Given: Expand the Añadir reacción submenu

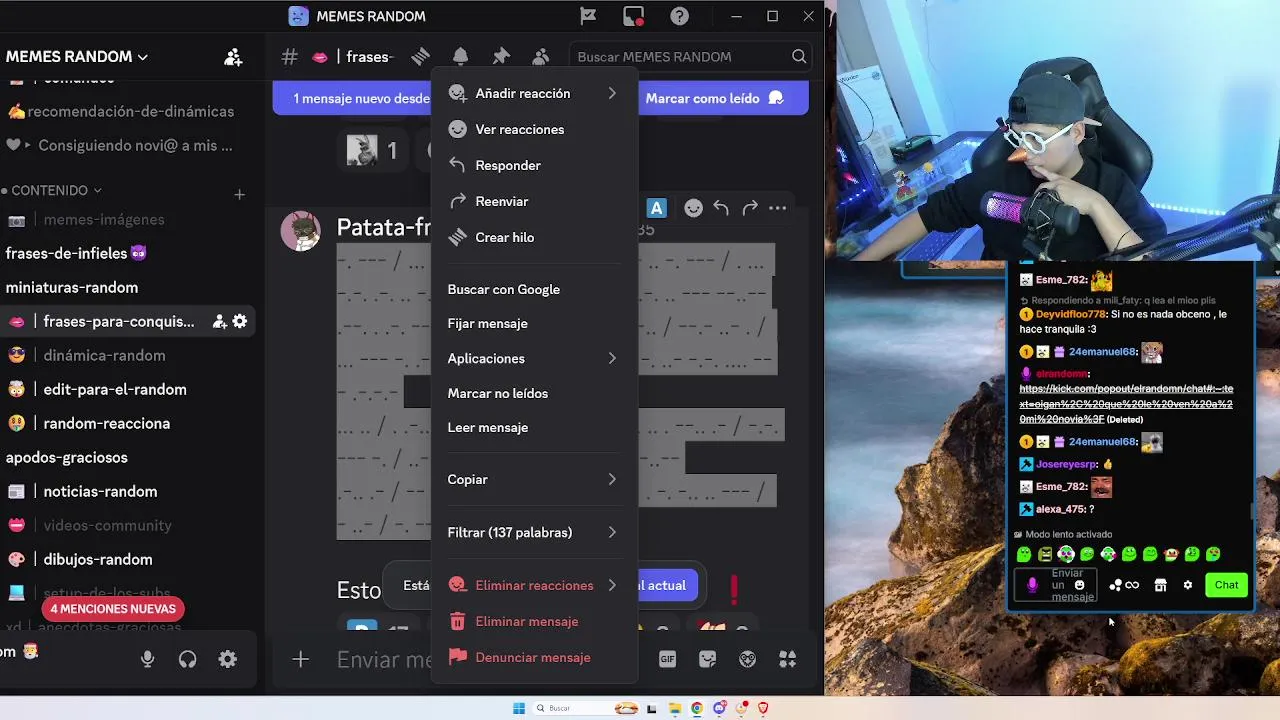Looking at the screenshot, I should (534, 93).
